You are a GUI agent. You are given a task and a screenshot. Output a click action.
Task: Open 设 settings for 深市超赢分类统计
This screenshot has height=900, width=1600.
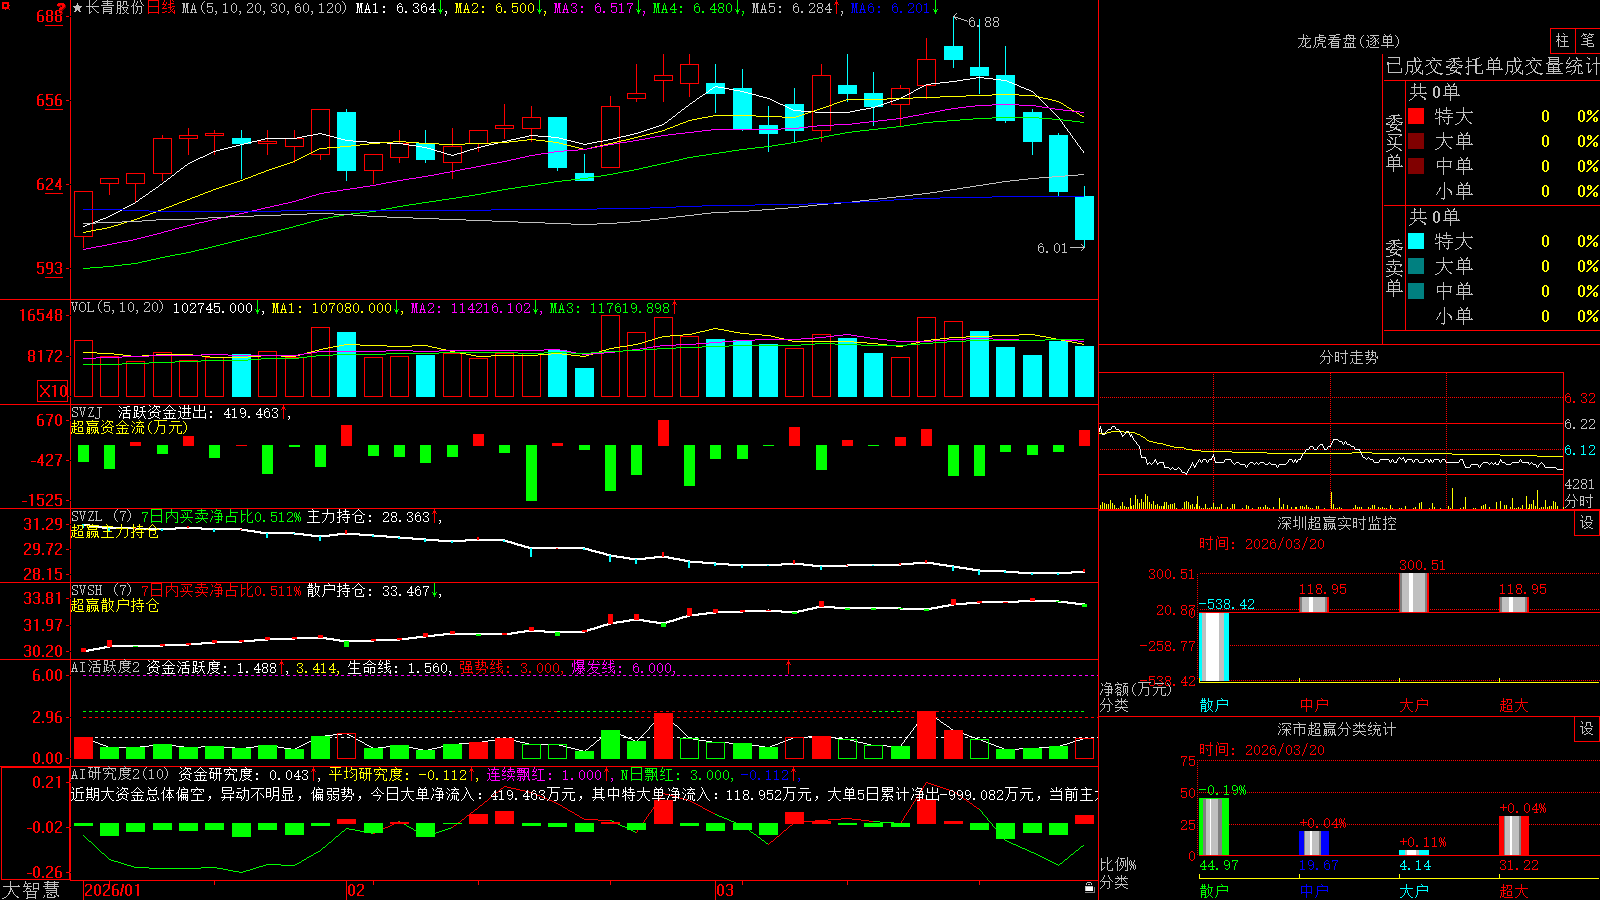point(1587,729)
